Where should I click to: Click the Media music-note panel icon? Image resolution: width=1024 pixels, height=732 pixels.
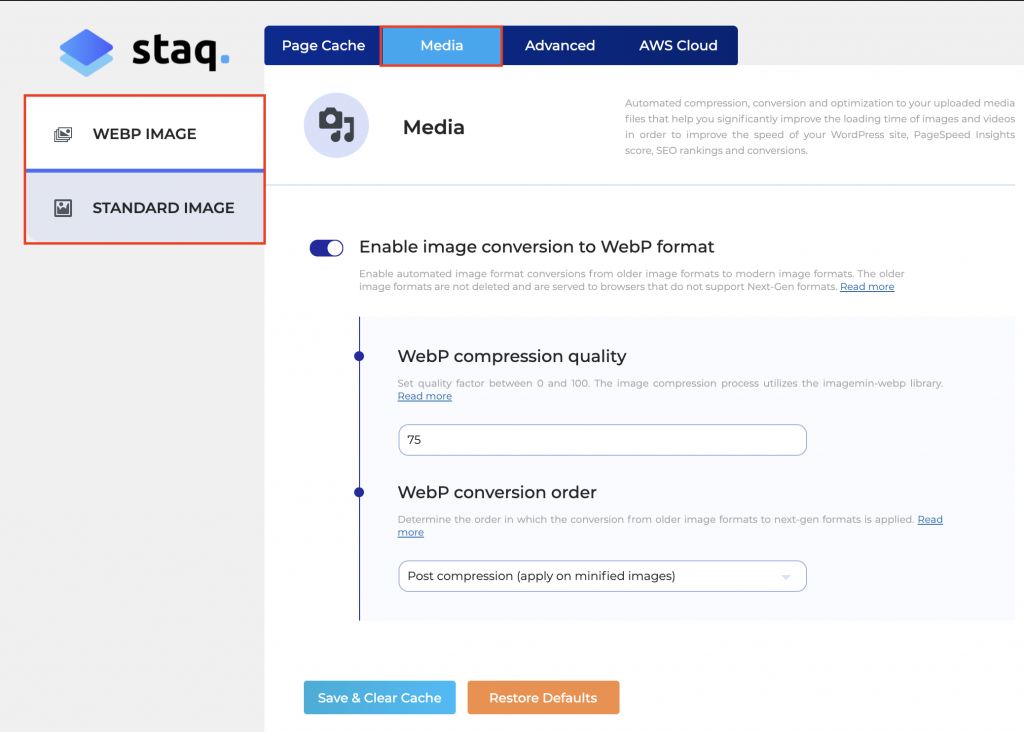(x=337, y=127)
